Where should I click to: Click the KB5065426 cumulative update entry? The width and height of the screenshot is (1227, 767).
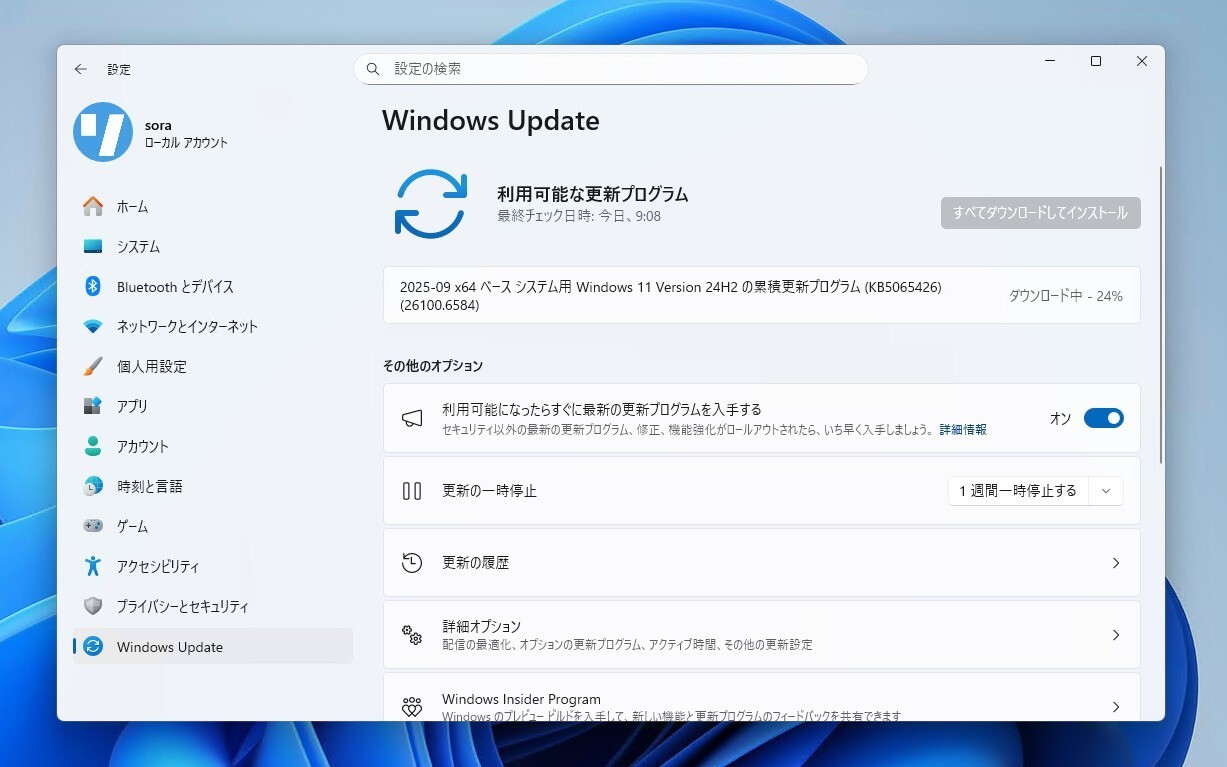(x=761, y=295)
